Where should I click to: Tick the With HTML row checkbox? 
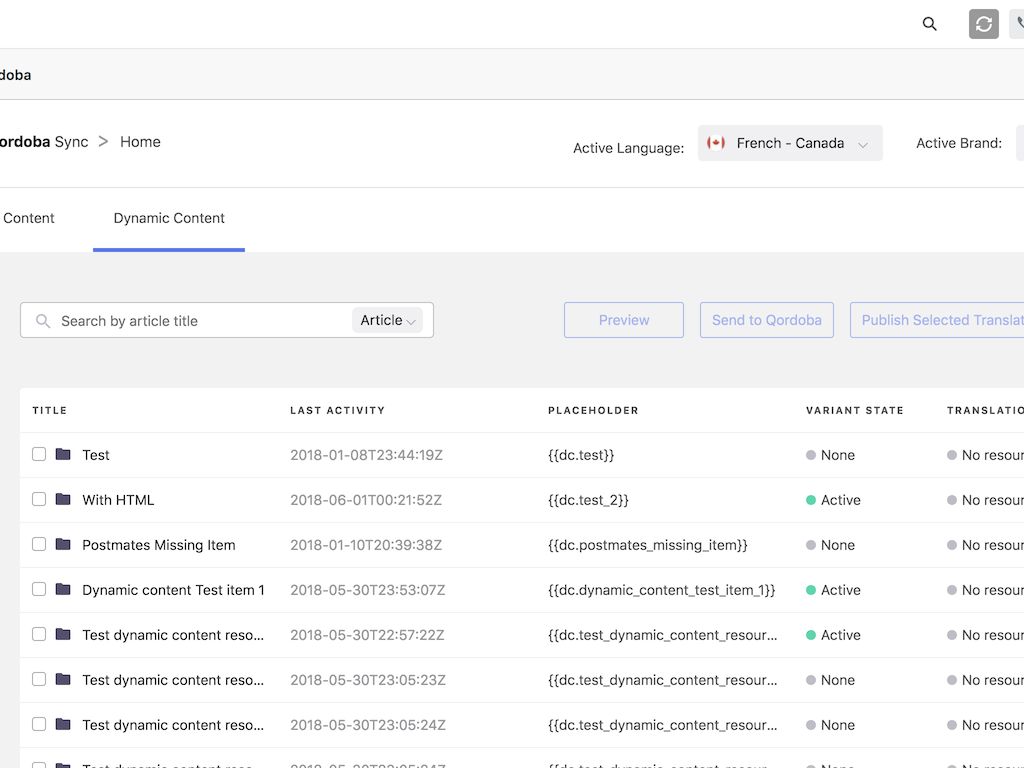click(39, 499)
